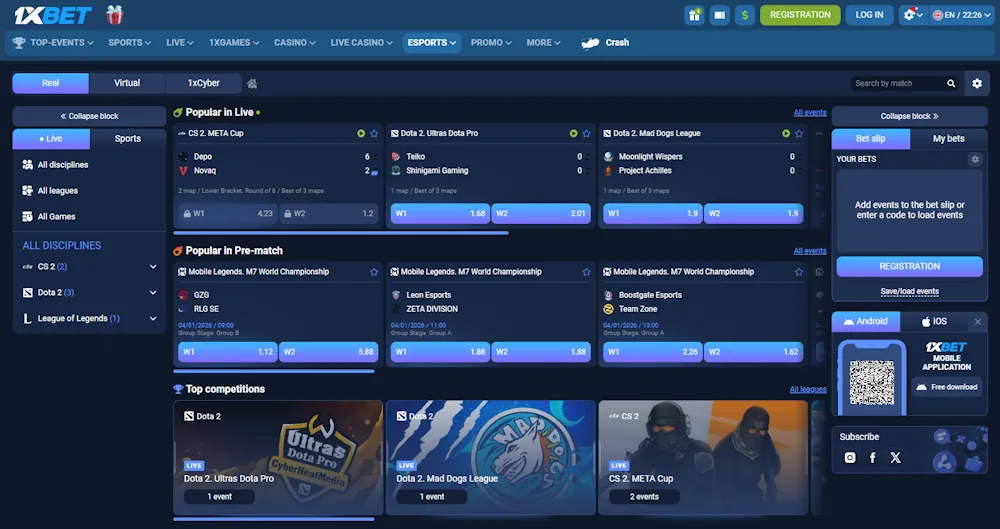Bet W2 5.88 on RLG SE
The width and height of the screenshot is (1000, 529).
point(328,352)
